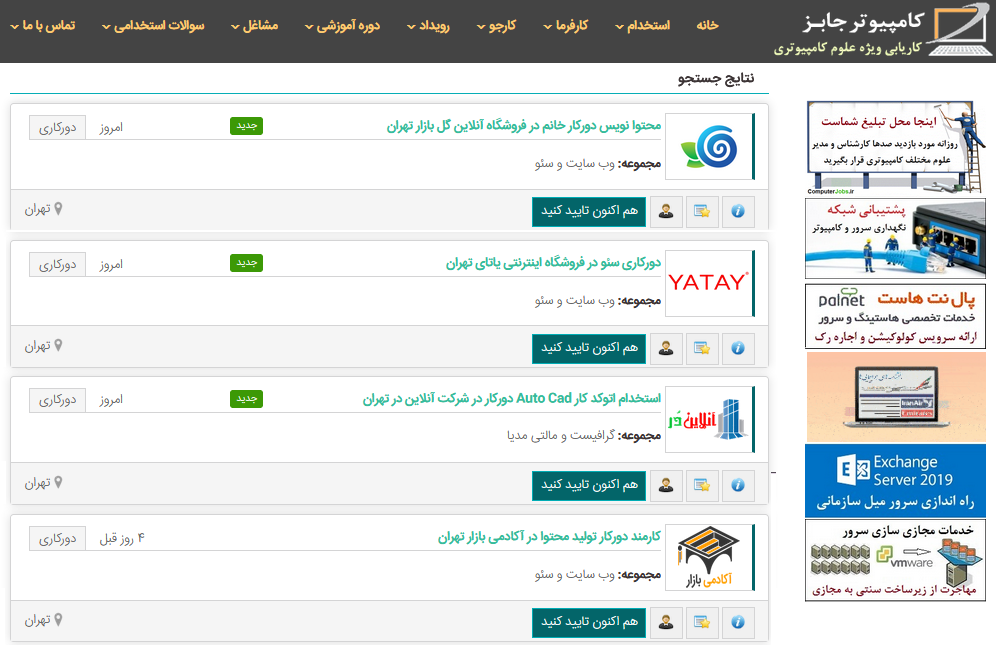
Task: Expand the دوره آموزشی dropdown menu
Action: [x=342, y=25]
